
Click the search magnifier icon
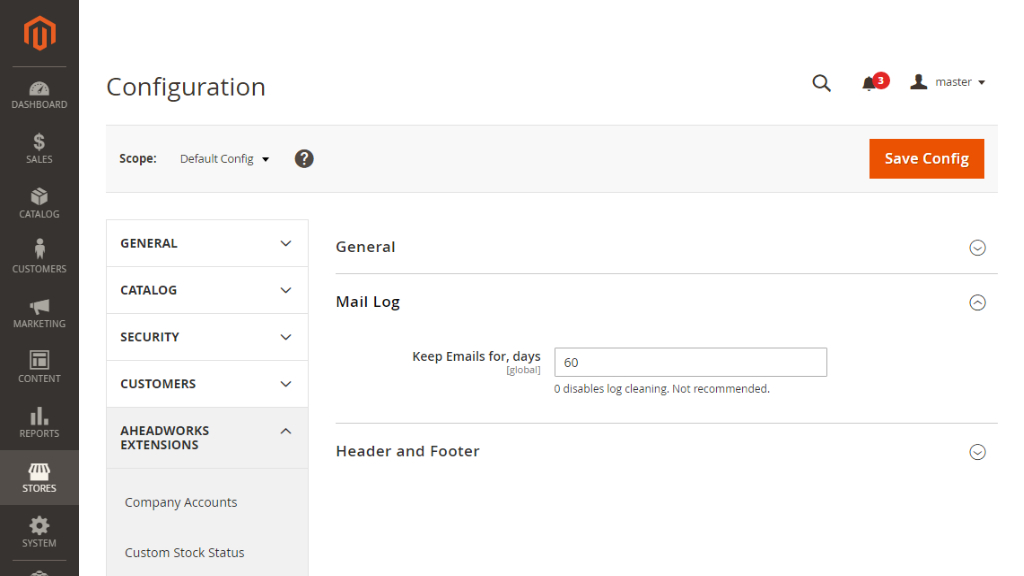pos(822,83)
